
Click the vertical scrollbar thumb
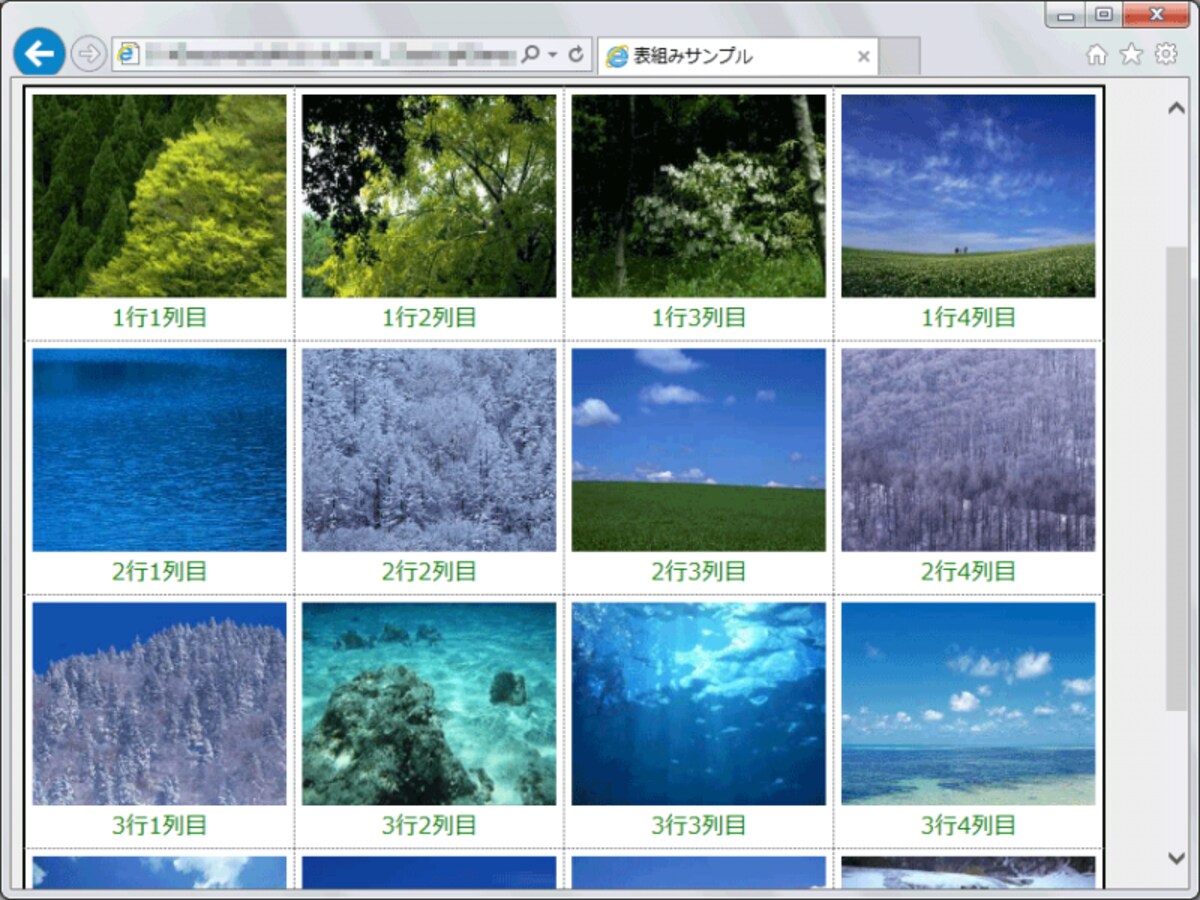[1176, 478]
